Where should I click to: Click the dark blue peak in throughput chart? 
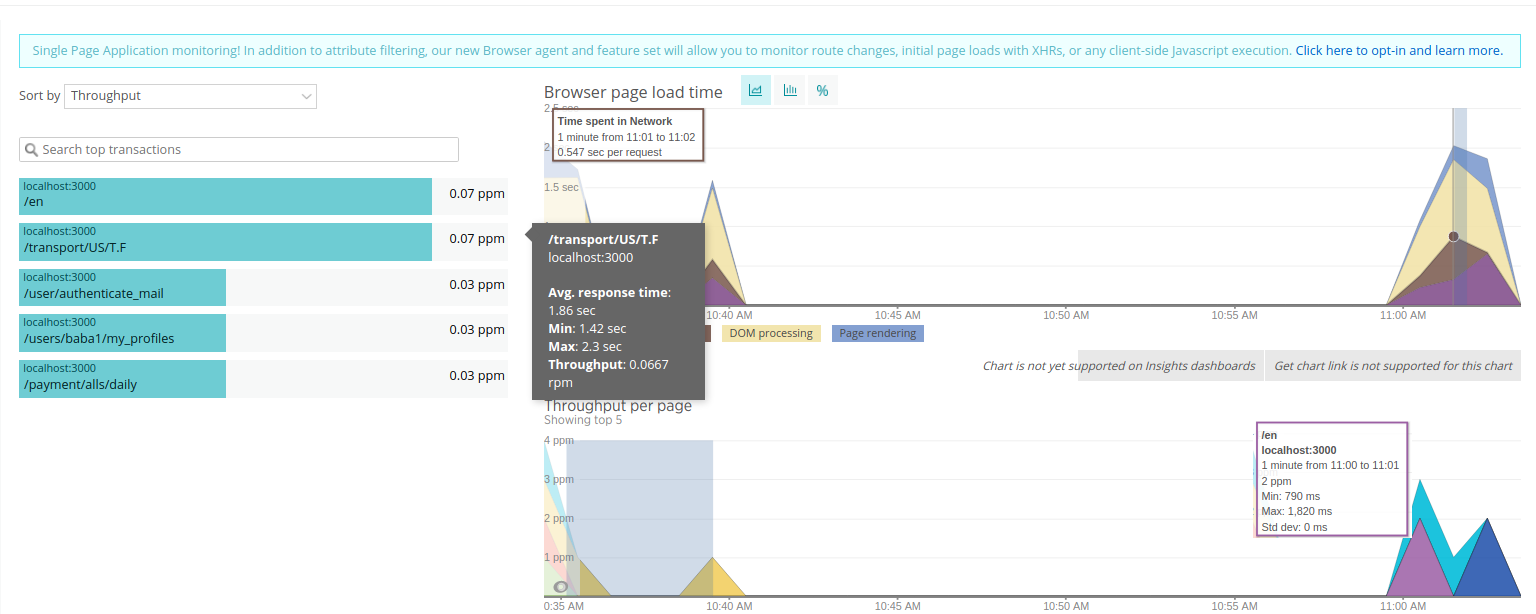(x=1488, y=560)
